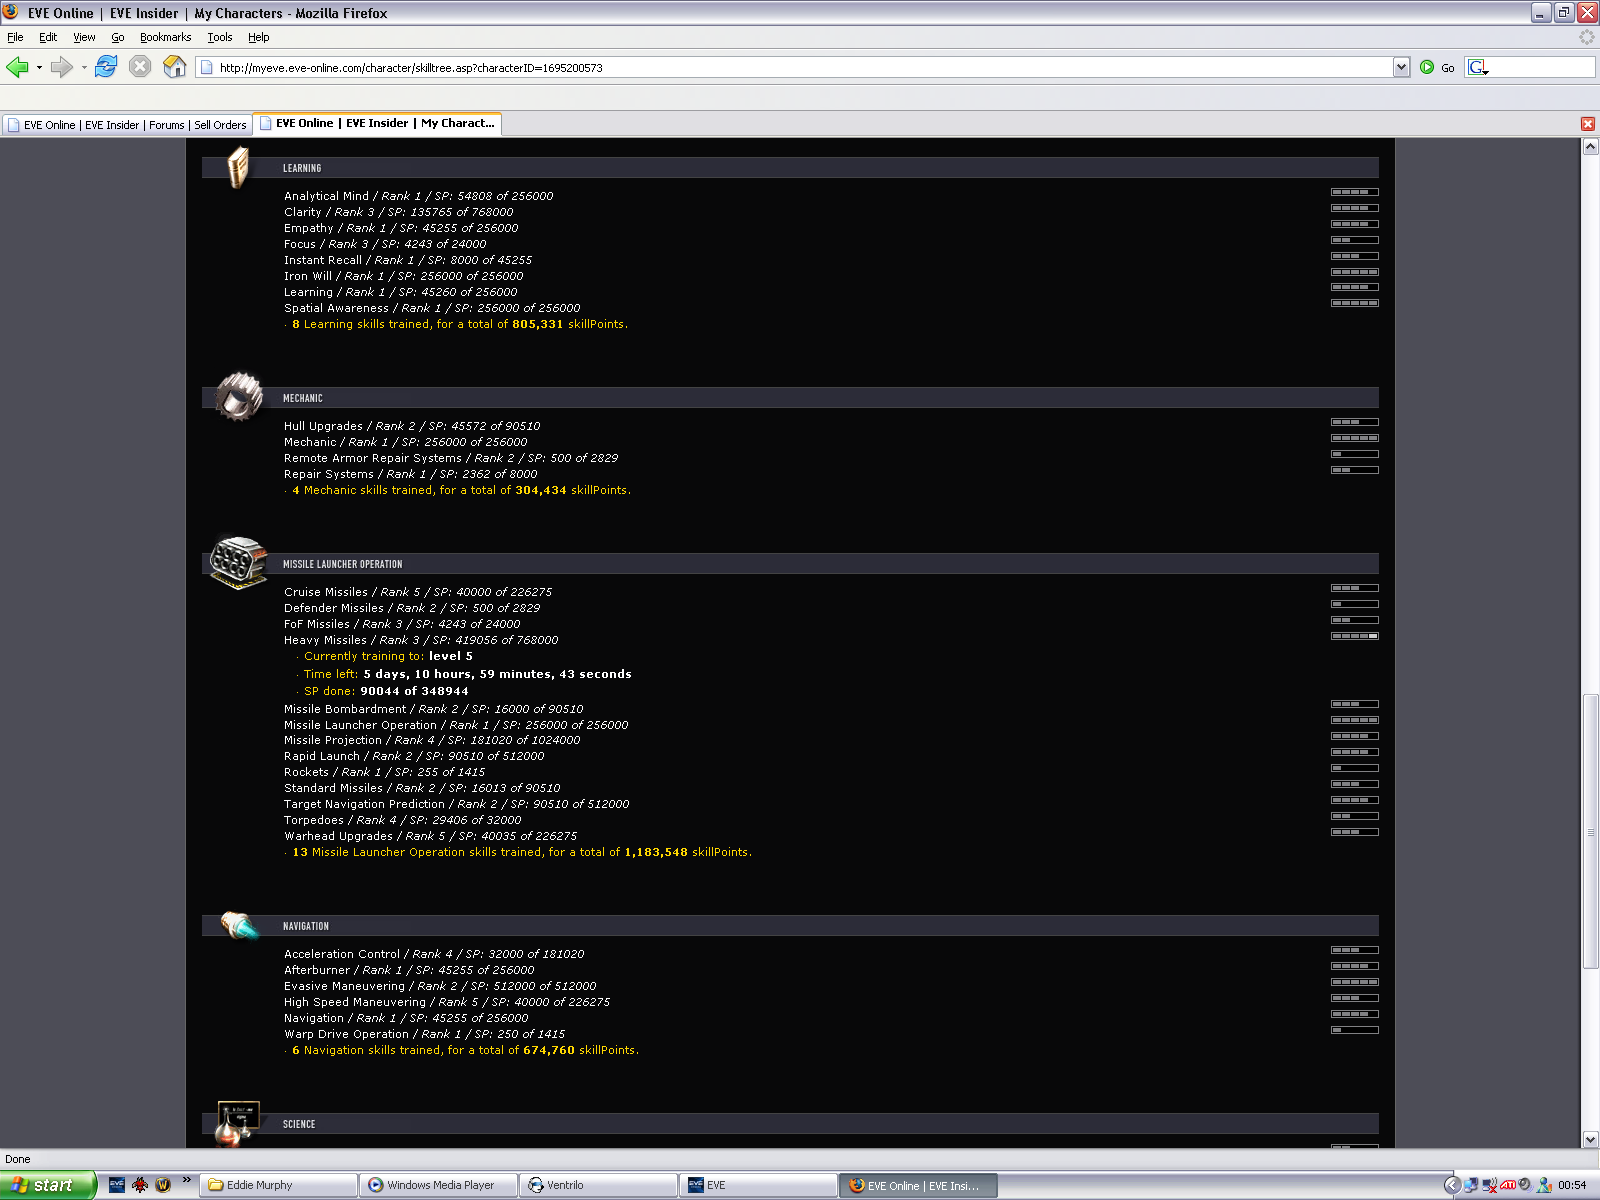Click the Heavy Missiles skill row text
This screenshot has width=1600, height=1200.
coord(421,640)
